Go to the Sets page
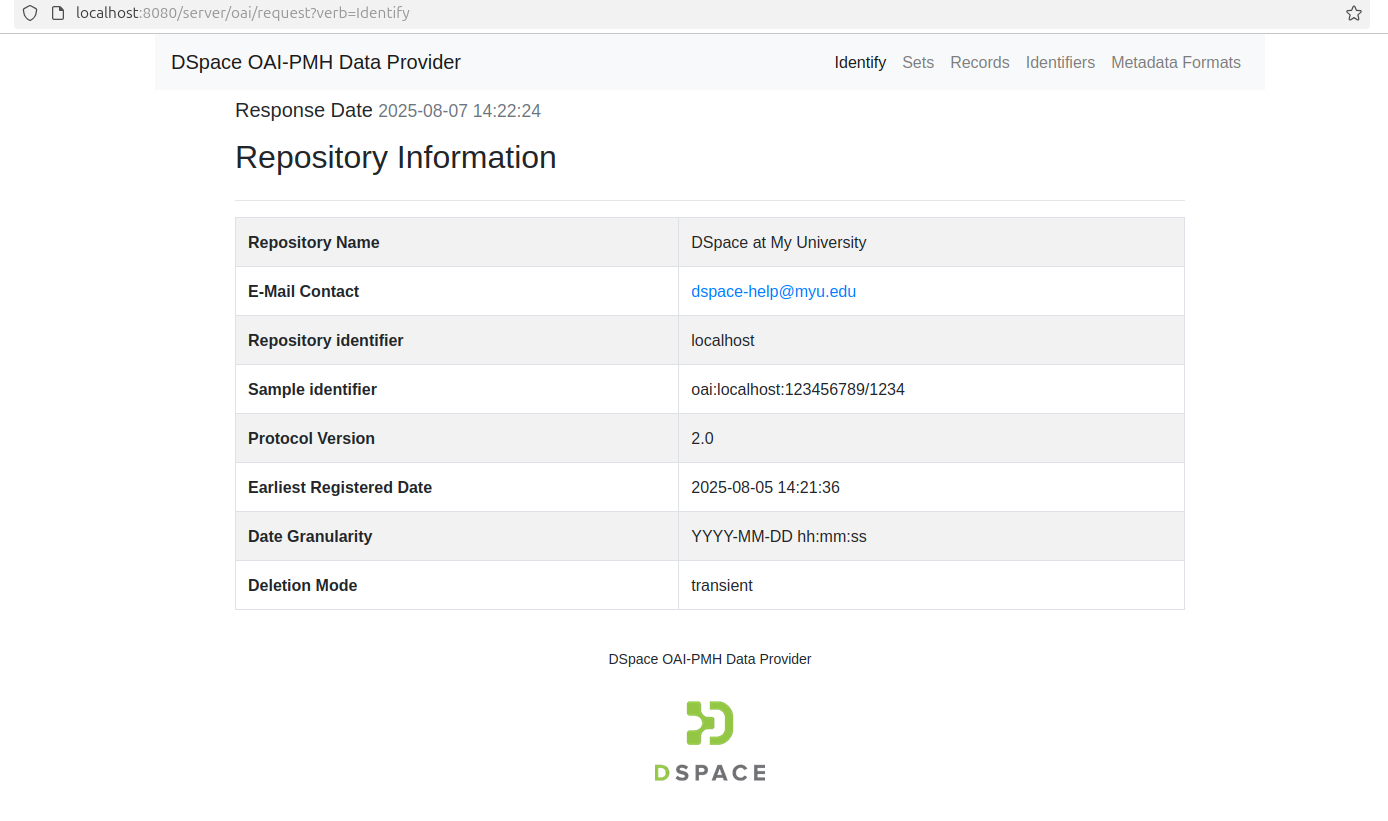This screenshot has height=821, width=1388. (x=917, y=62)
